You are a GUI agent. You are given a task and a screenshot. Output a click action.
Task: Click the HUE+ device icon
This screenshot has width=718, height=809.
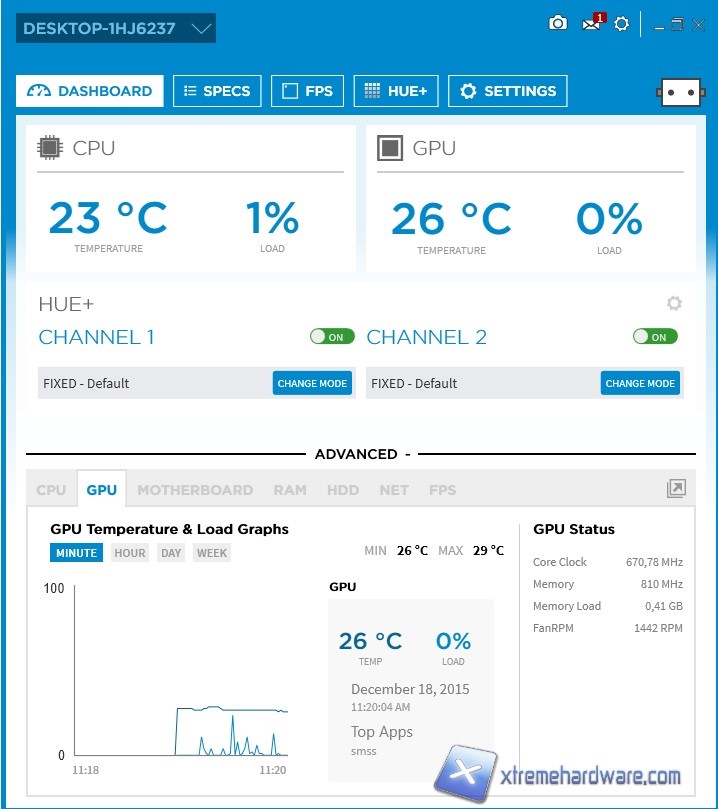[680, 91]
